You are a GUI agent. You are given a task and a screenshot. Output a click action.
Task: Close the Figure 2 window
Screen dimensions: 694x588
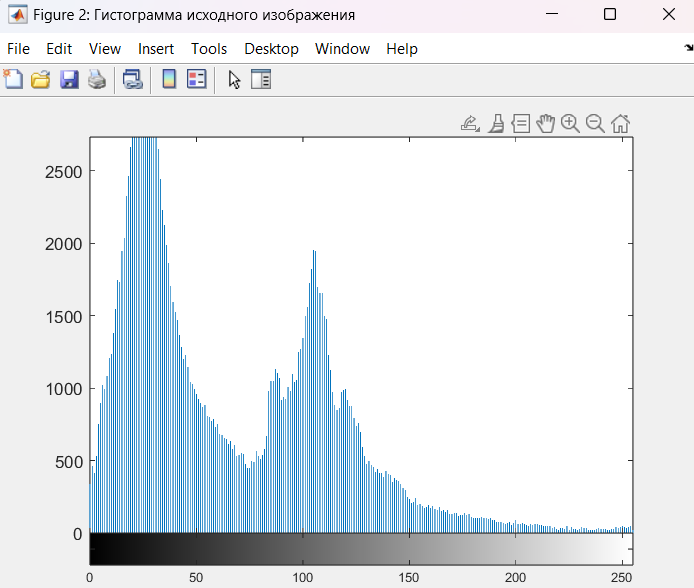(669, 14)
